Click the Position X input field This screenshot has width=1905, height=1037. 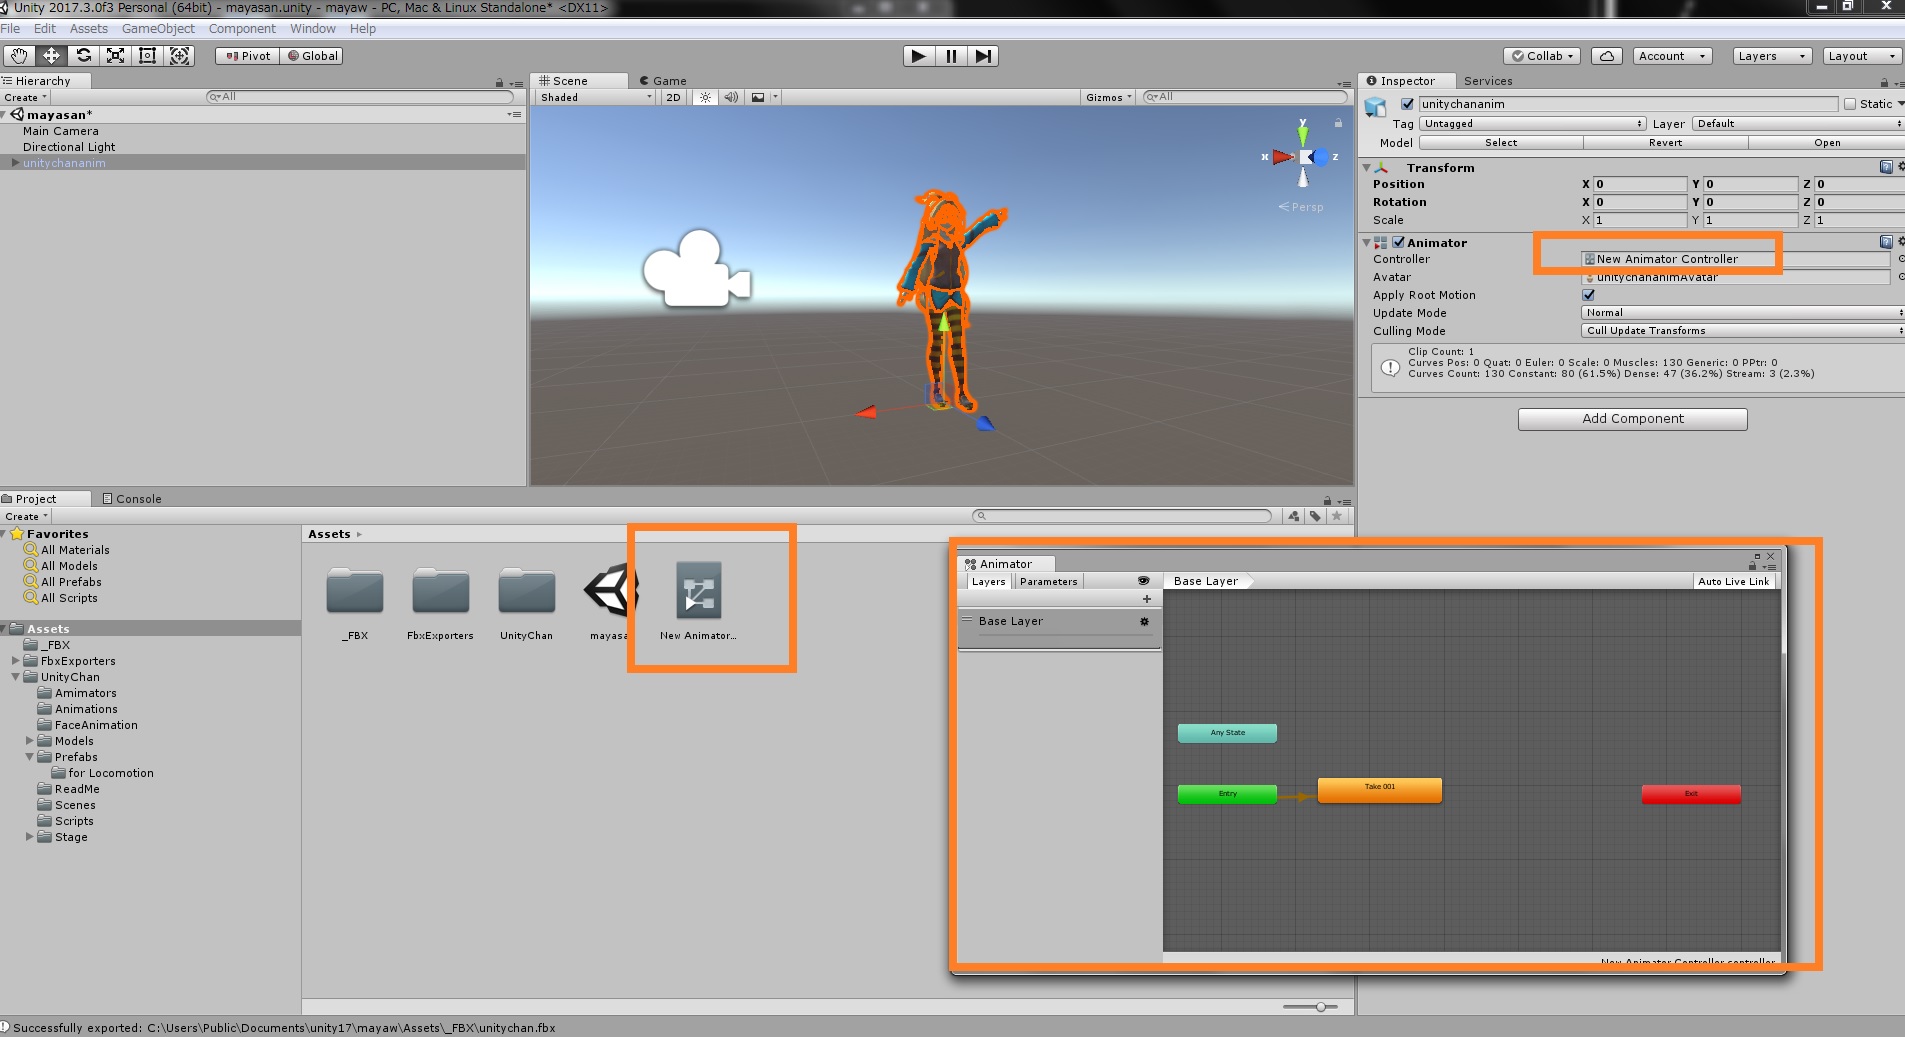pyautogui.click(x=1639, y=184)
